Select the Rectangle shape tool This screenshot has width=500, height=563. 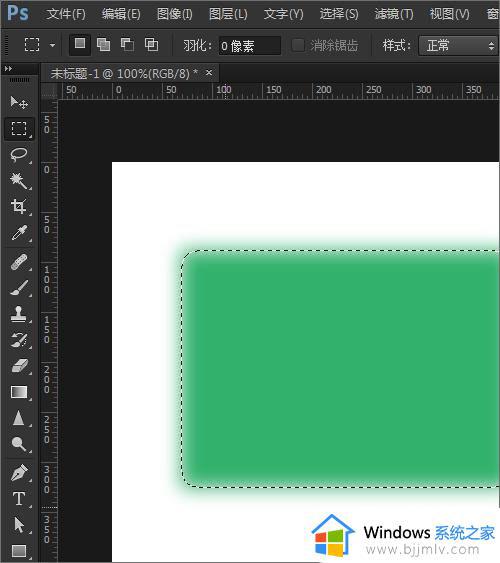point(19,550)
